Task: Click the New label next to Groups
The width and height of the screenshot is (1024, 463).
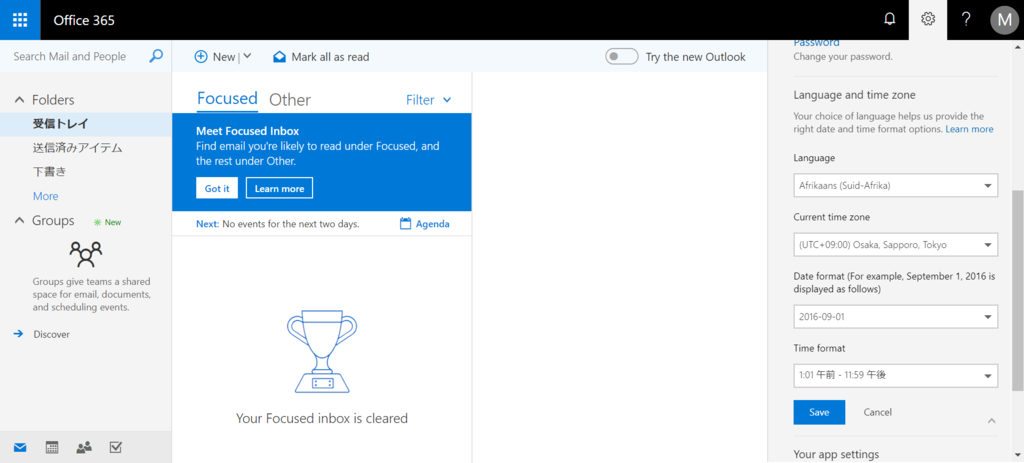Action: tap(108, 222)
